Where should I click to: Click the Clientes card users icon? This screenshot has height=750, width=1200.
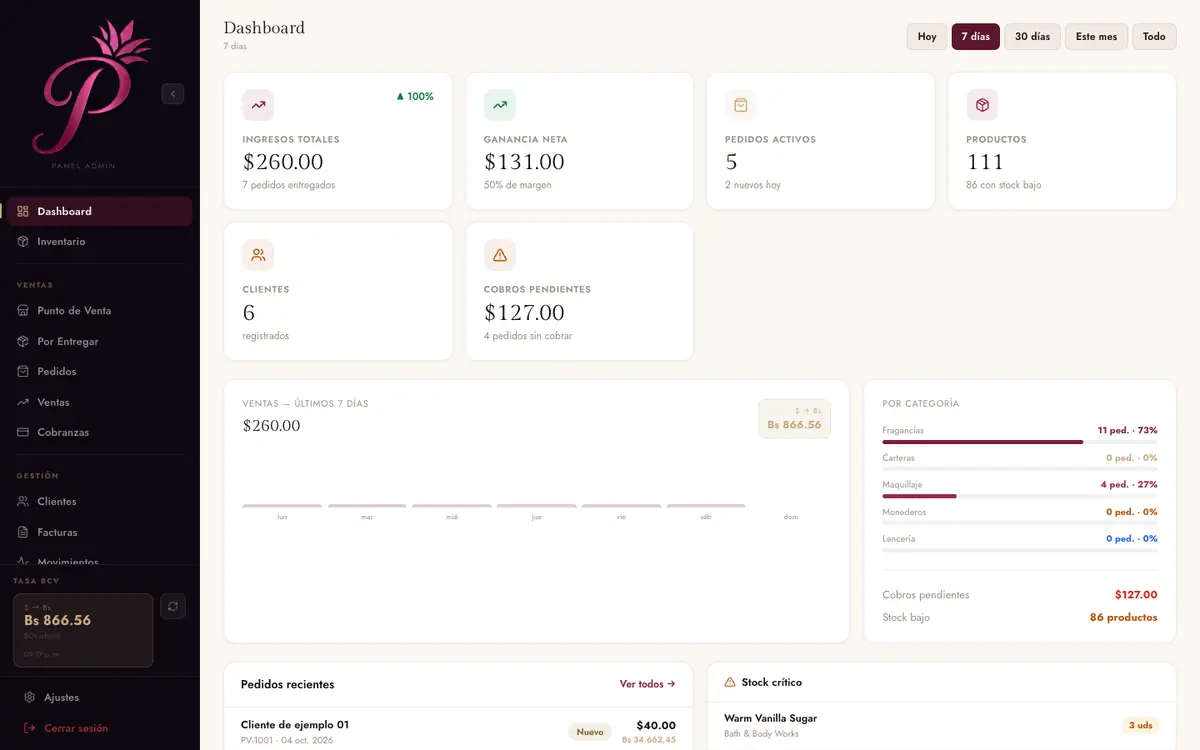click(258, 255)
